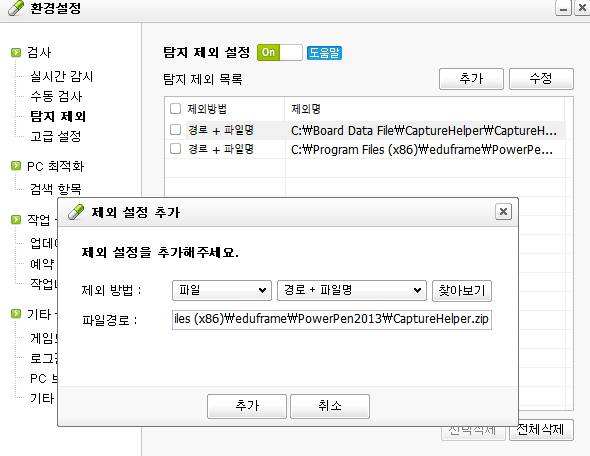Open 고급 설정 in the sidebar
This screenshot has width=590, height=456.
56,136
